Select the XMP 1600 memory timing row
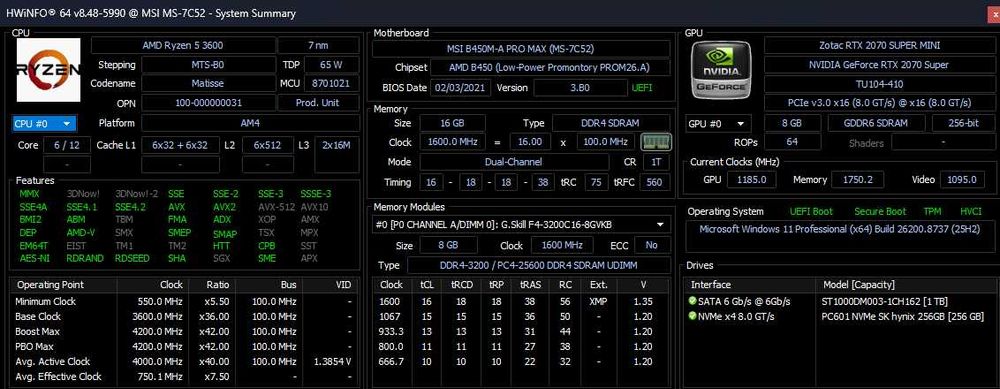The height and width of the screenshot is (389, 1000). click(520, 301)
